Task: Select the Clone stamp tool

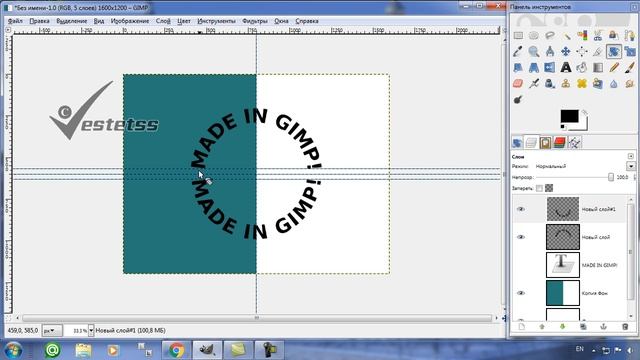Action: pyautogui.click(x=566, y=83)
